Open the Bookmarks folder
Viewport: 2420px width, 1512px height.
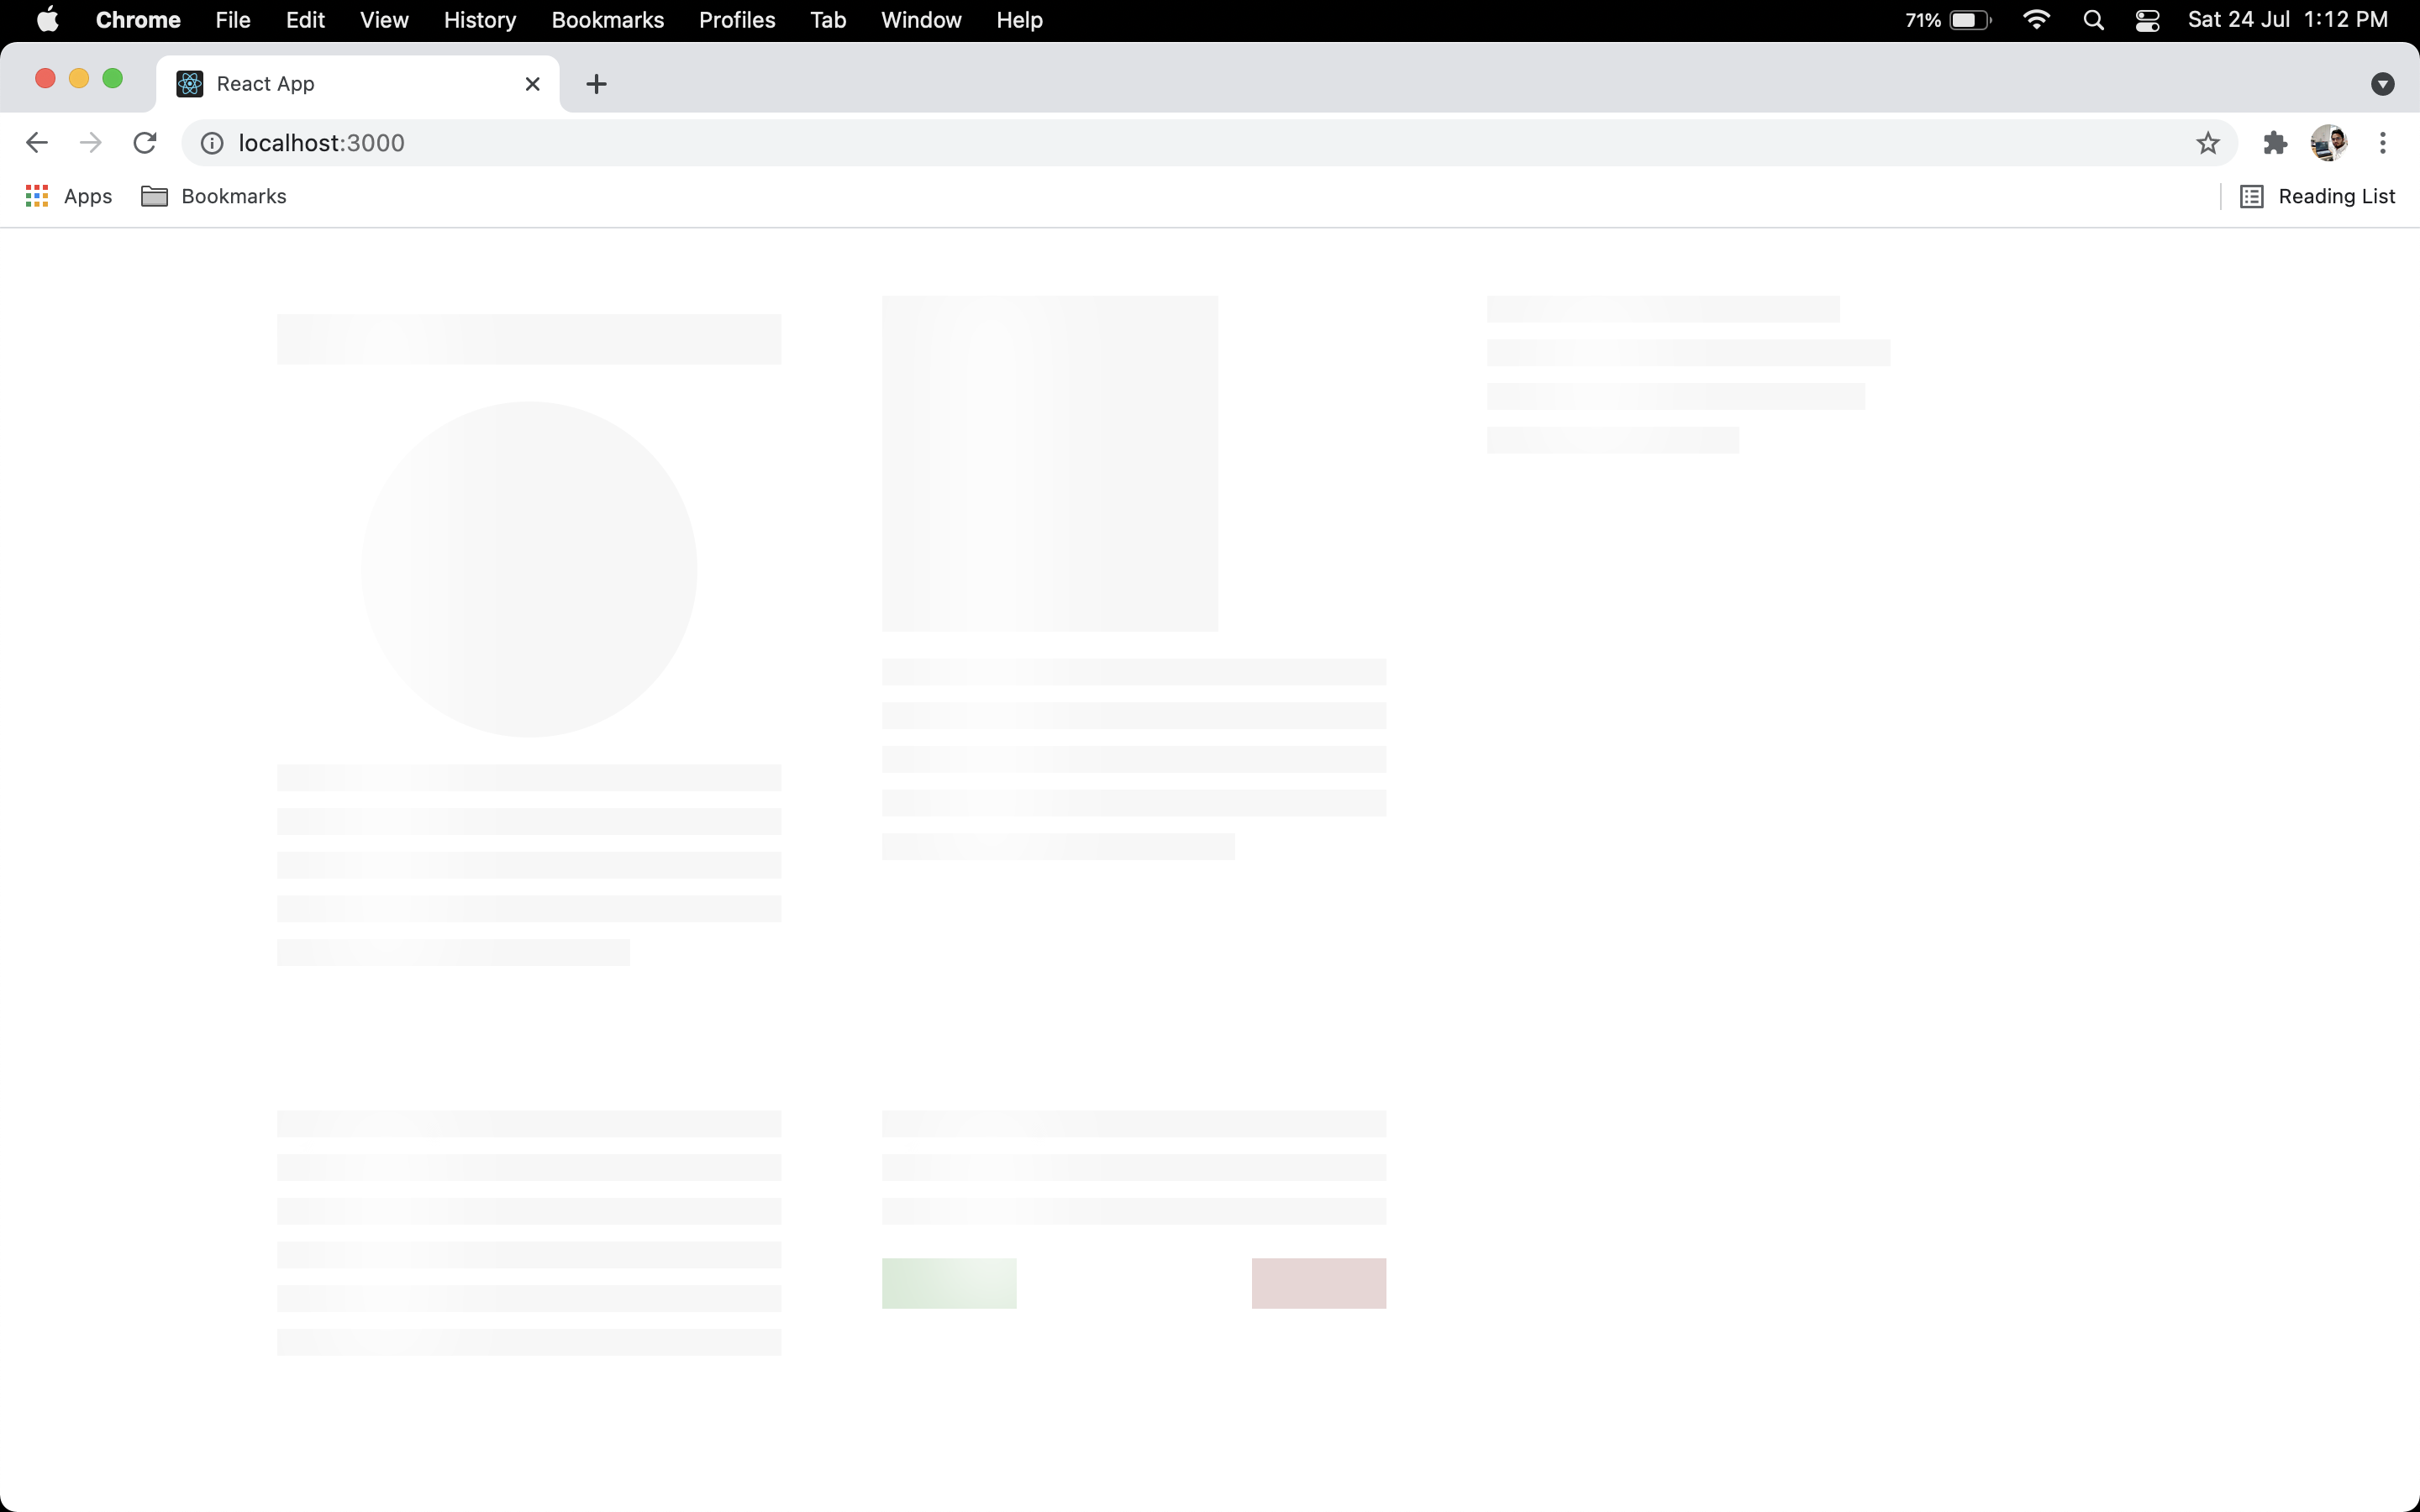(x=214, y=196)
